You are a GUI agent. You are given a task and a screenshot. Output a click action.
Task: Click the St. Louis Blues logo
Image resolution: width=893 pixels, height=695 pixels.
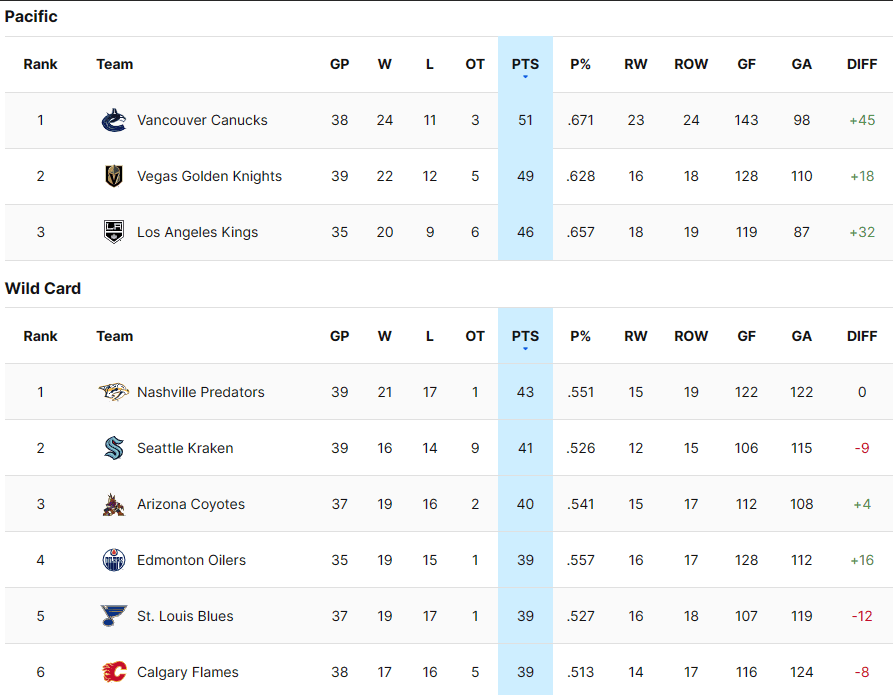pos(114,616)
